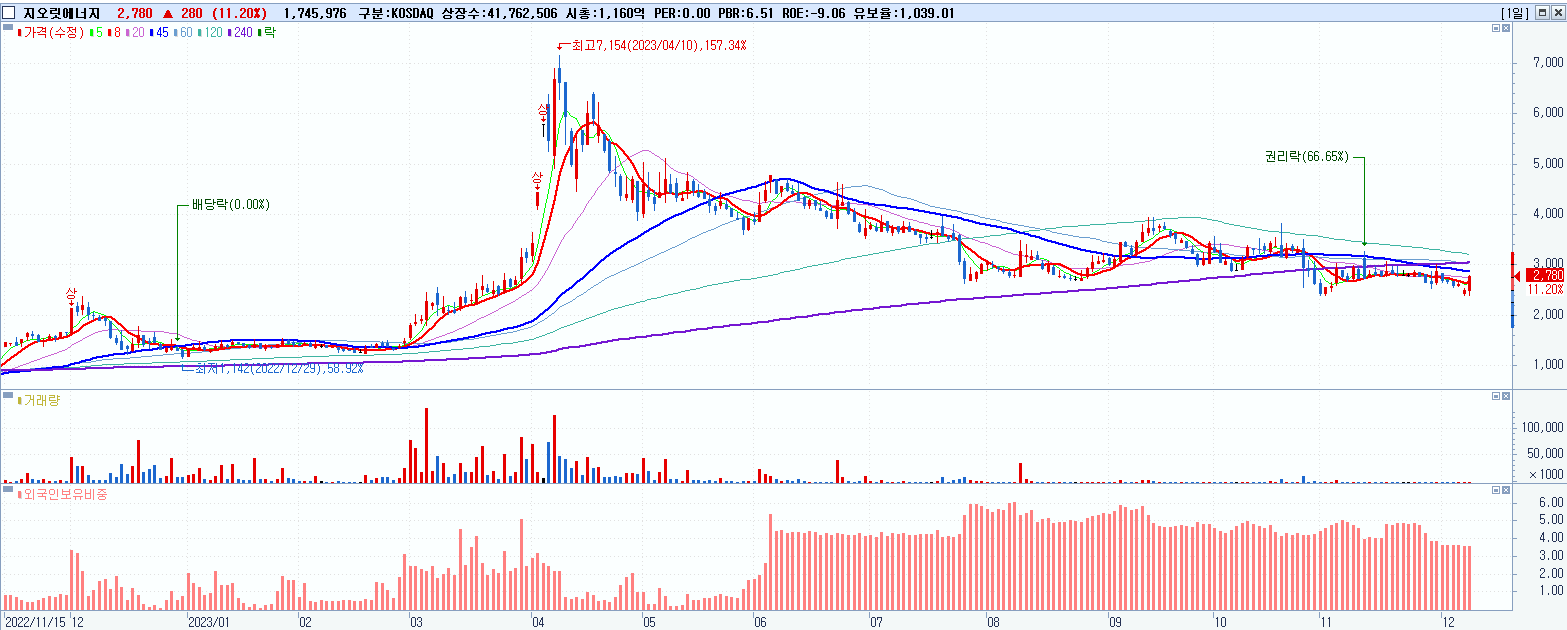The height and width of the screenshot is (630, 1567).
Task: Click the red 2,780 current price tag on axis
Action: [x=1547, y=275]
